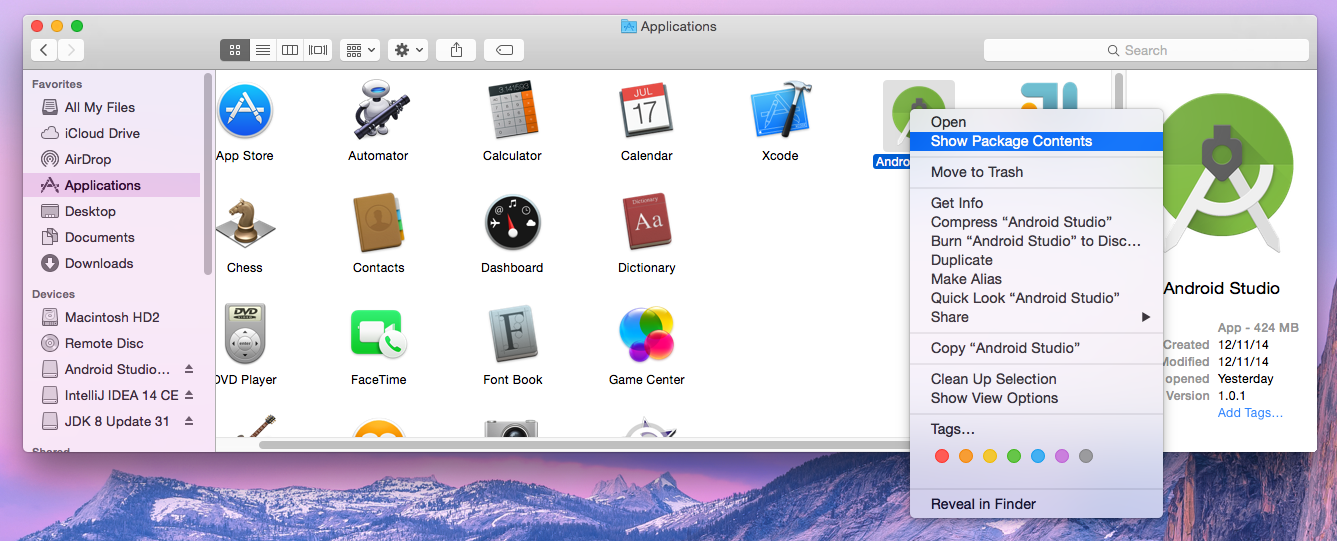
Task: Select the Xcode app icon
Action: 780,110
